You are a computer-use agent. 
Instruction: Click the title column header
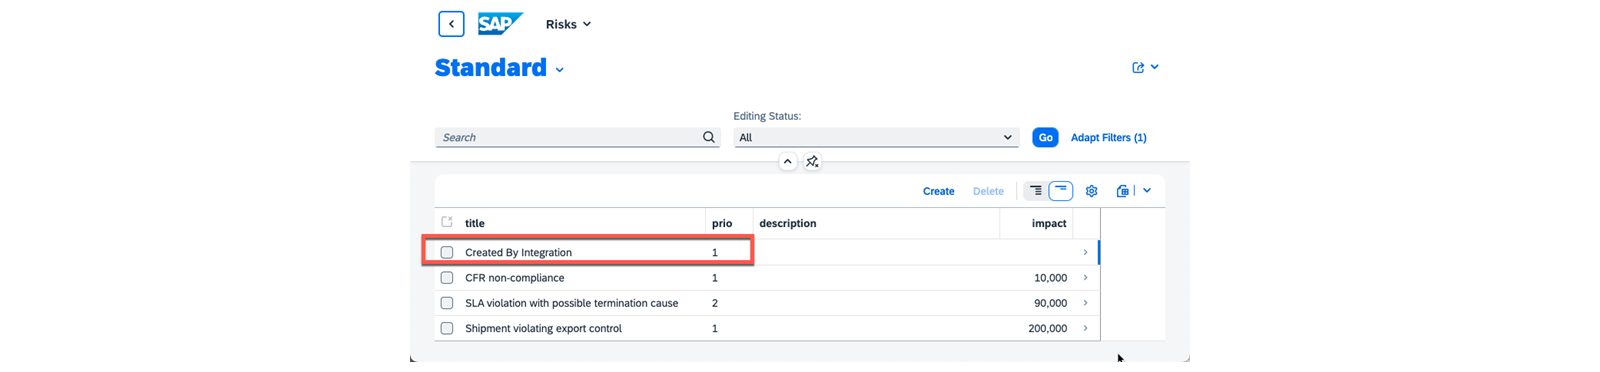(475, 223)
